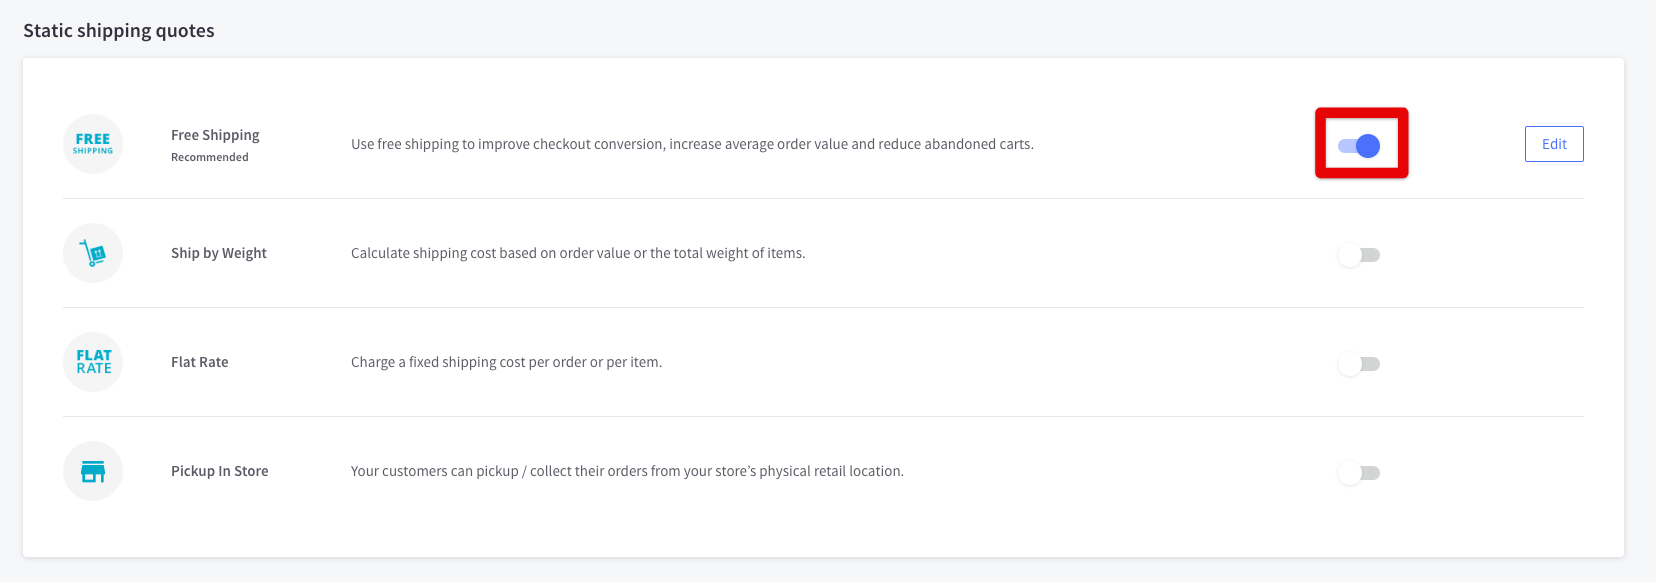The image size is (1656, 582).
Task: Click the Flat Rate round icon
Action: pos(93,362)
